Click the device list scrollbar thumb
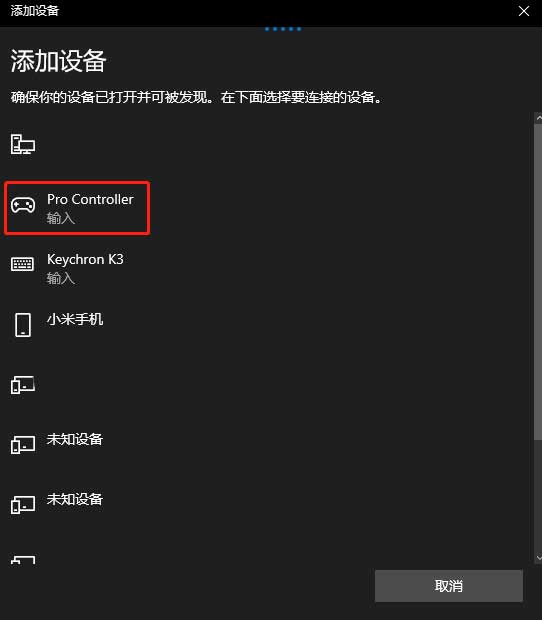The image size is (542, 620). pos(538,282)
